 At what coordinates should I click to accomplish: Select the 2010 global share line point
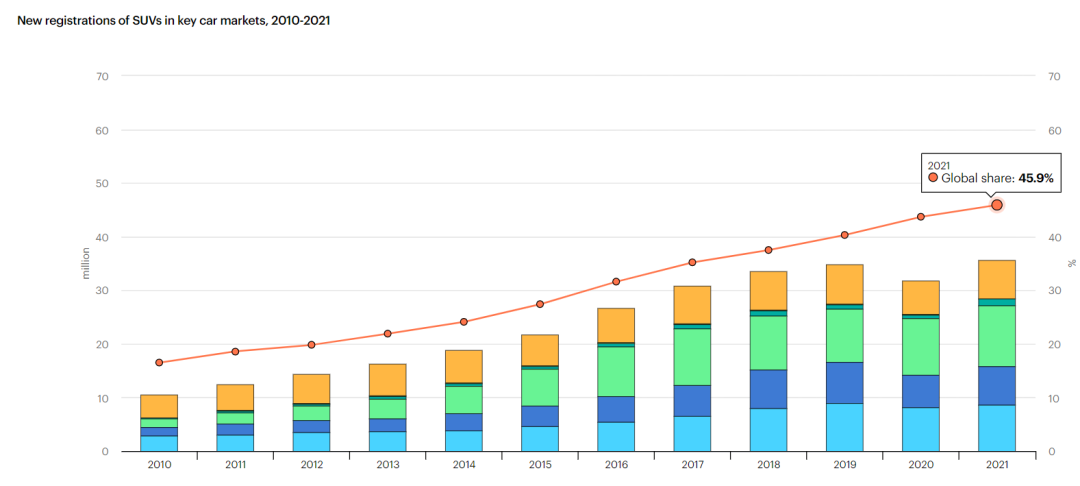(x=159, y=362)
